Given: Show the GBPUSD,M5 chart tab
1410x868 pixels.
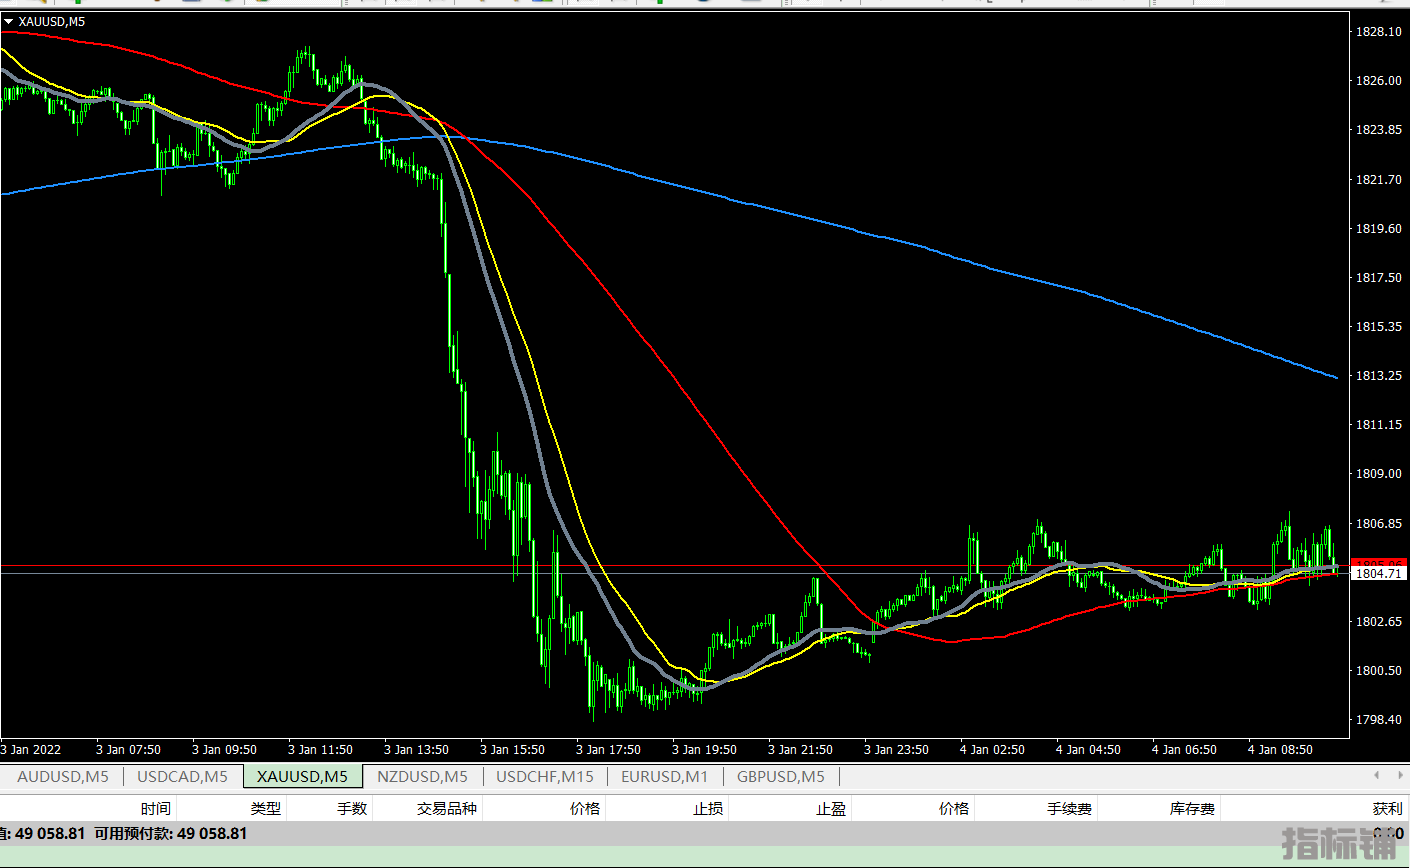Looking at the screenshot, I should pyautogui.click(x=781, y=777).
